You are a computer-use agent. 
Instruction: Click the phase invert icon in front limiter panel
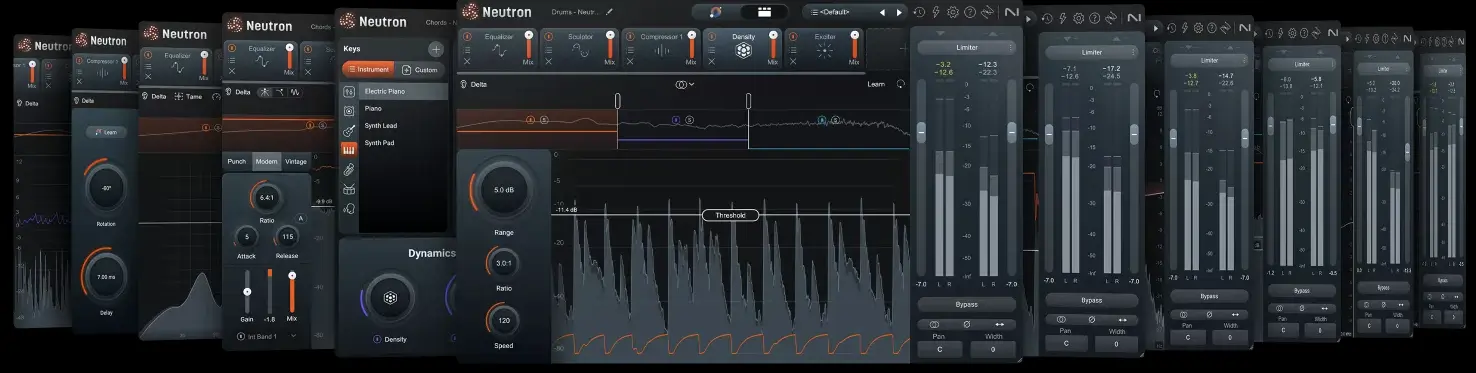[x=967, y=324]
